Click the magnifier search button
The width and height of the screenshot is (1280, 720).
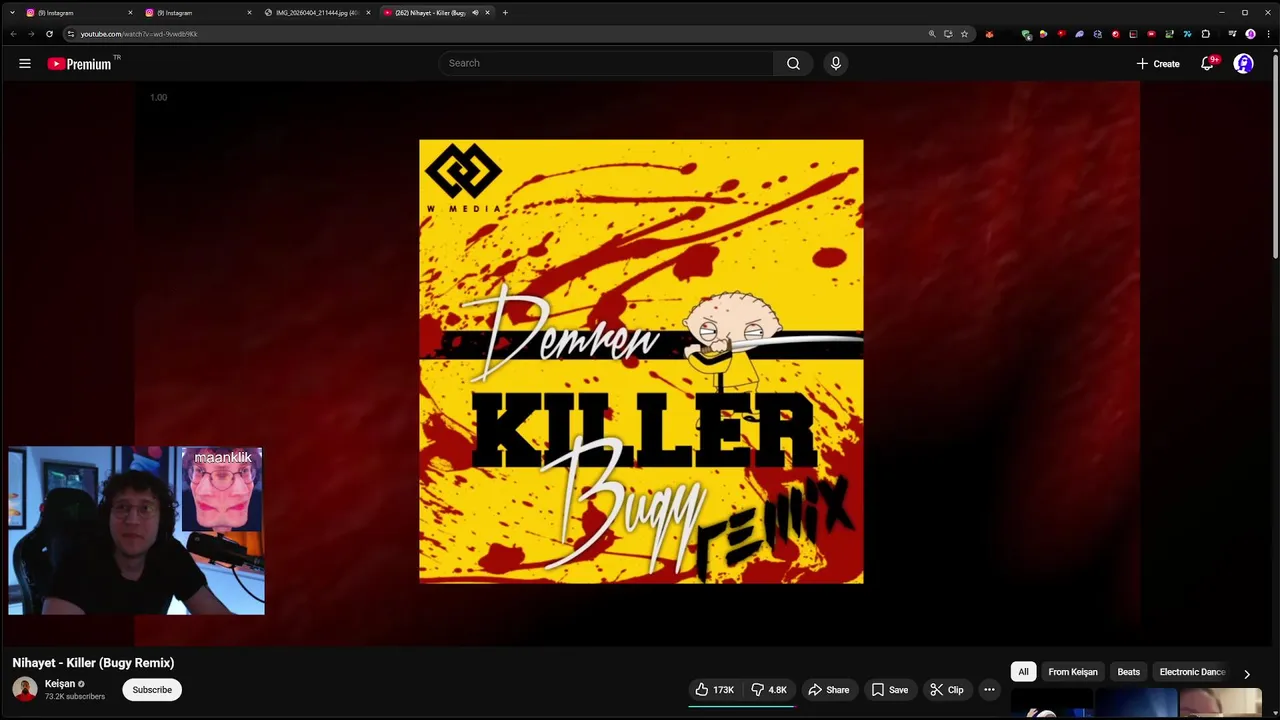[x=793, y=63]
